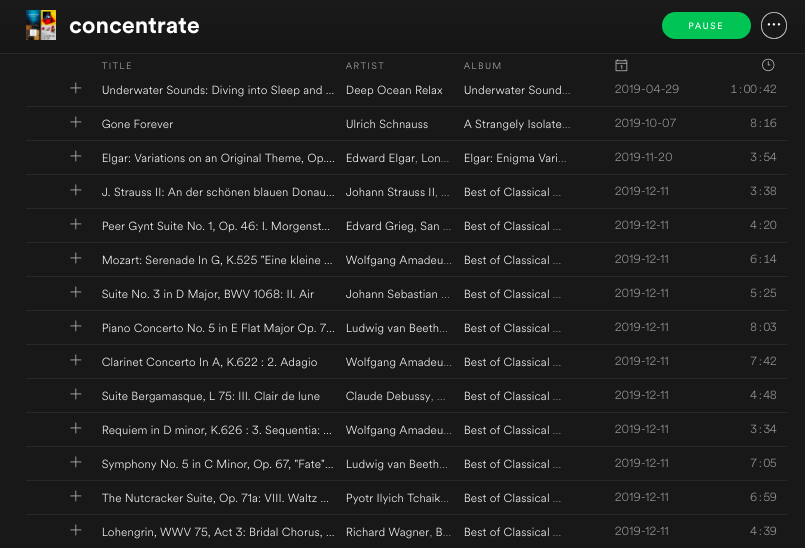Select Clarinet Concerto In A, K.622 title

coord(209,362)
